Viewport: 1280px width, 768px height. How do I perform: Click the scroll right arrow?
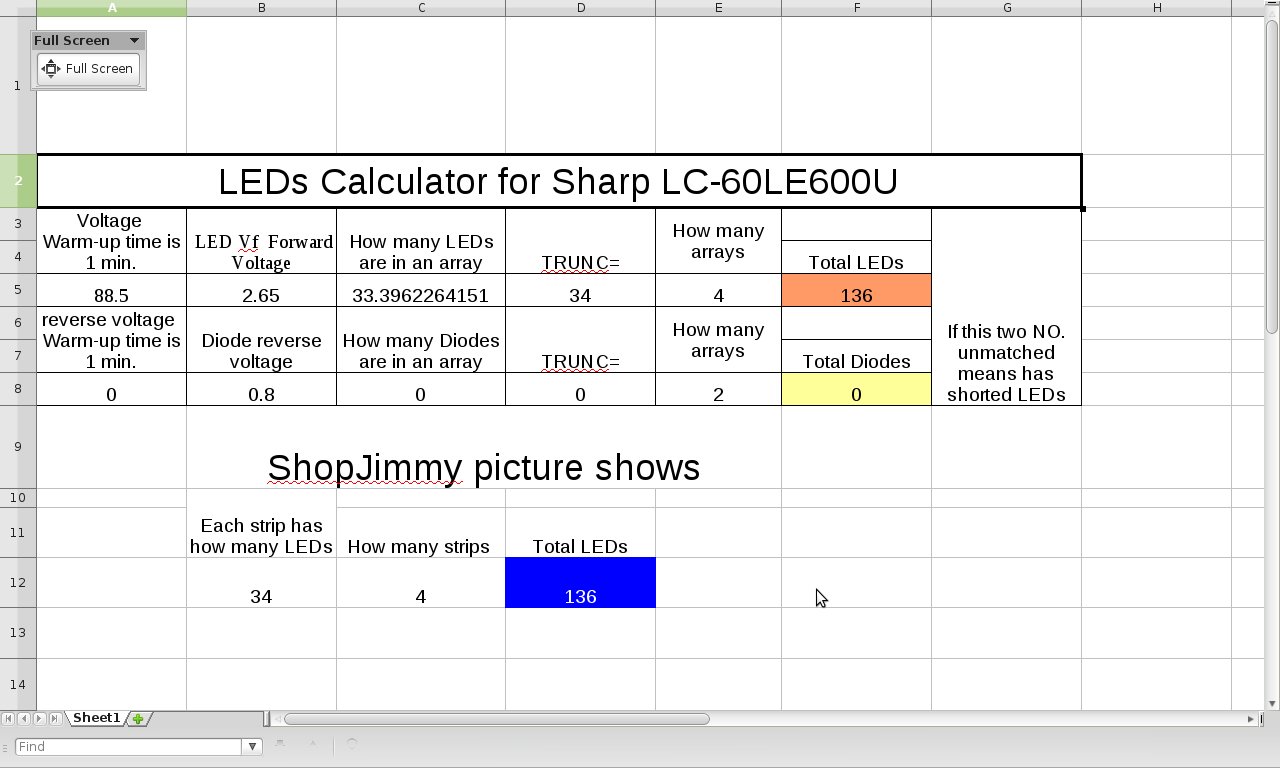(1250, 719)
